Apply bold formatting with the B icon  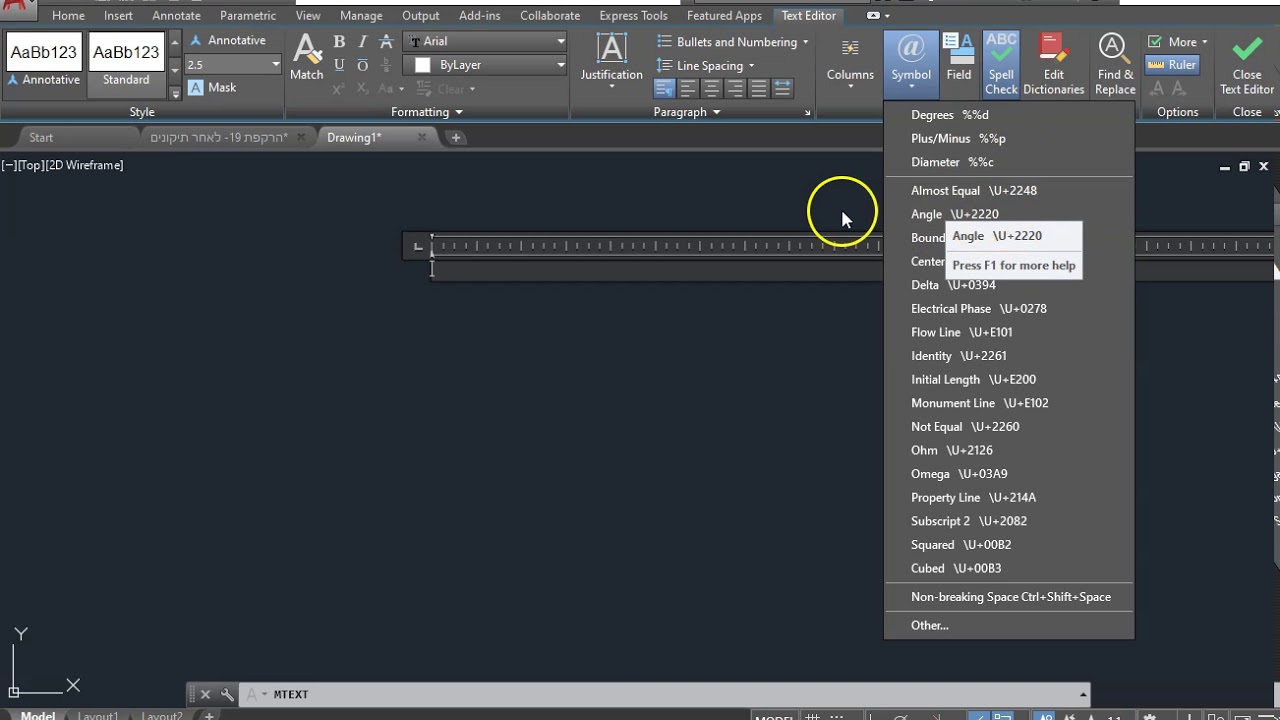tap(339, 41)
